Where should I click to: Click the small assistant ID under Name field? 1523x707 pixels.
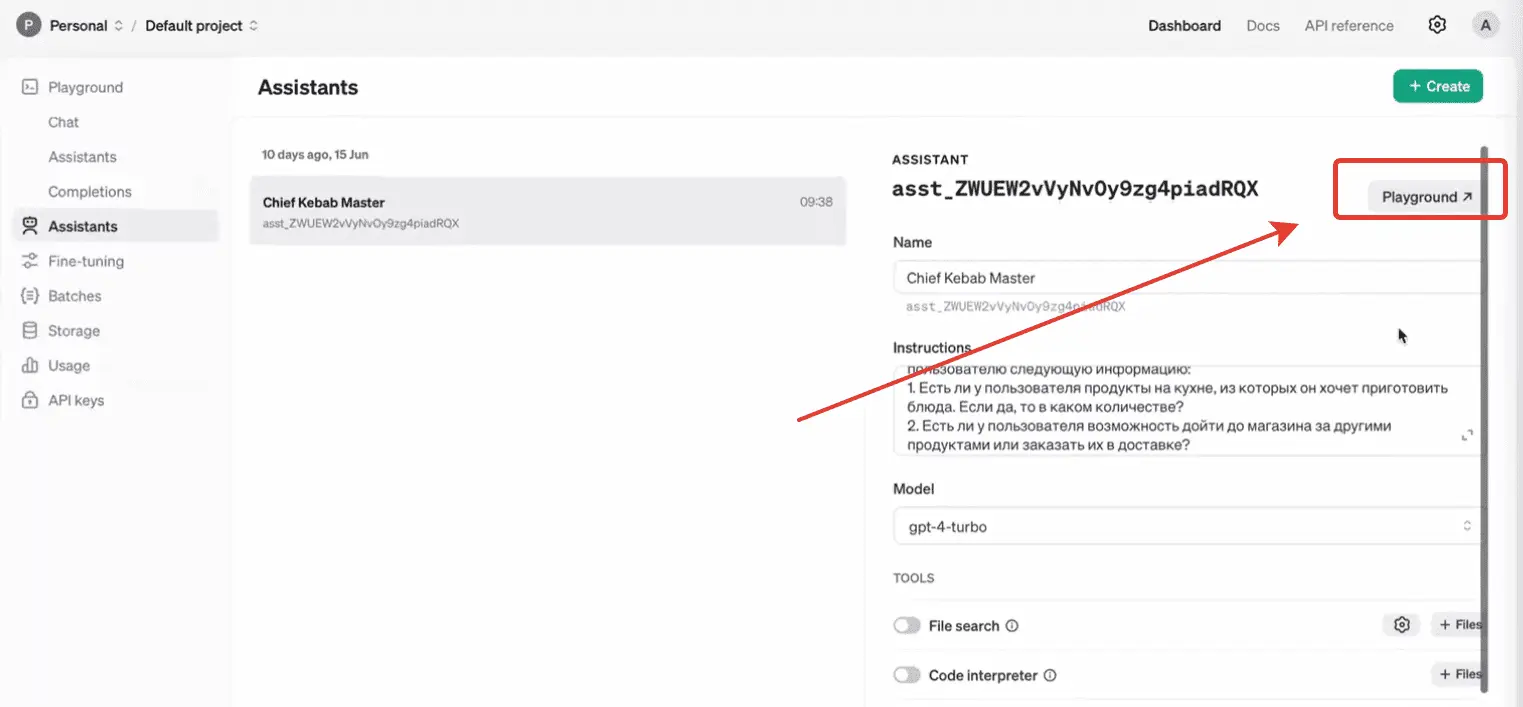tap(1016, 307)
